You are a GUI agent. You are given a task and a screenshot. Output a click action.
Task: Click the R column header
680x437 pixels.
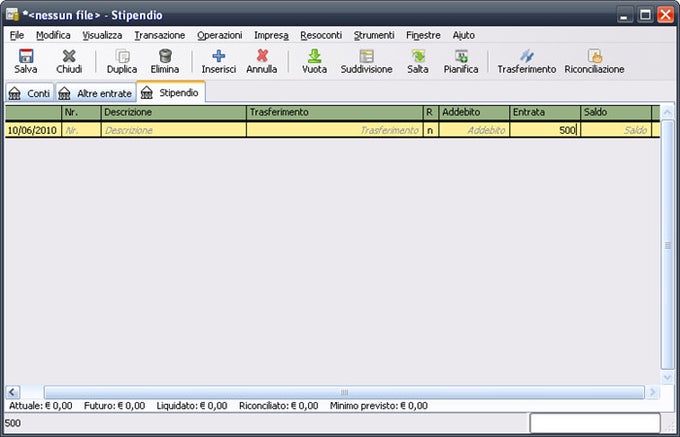coord(430,112)
